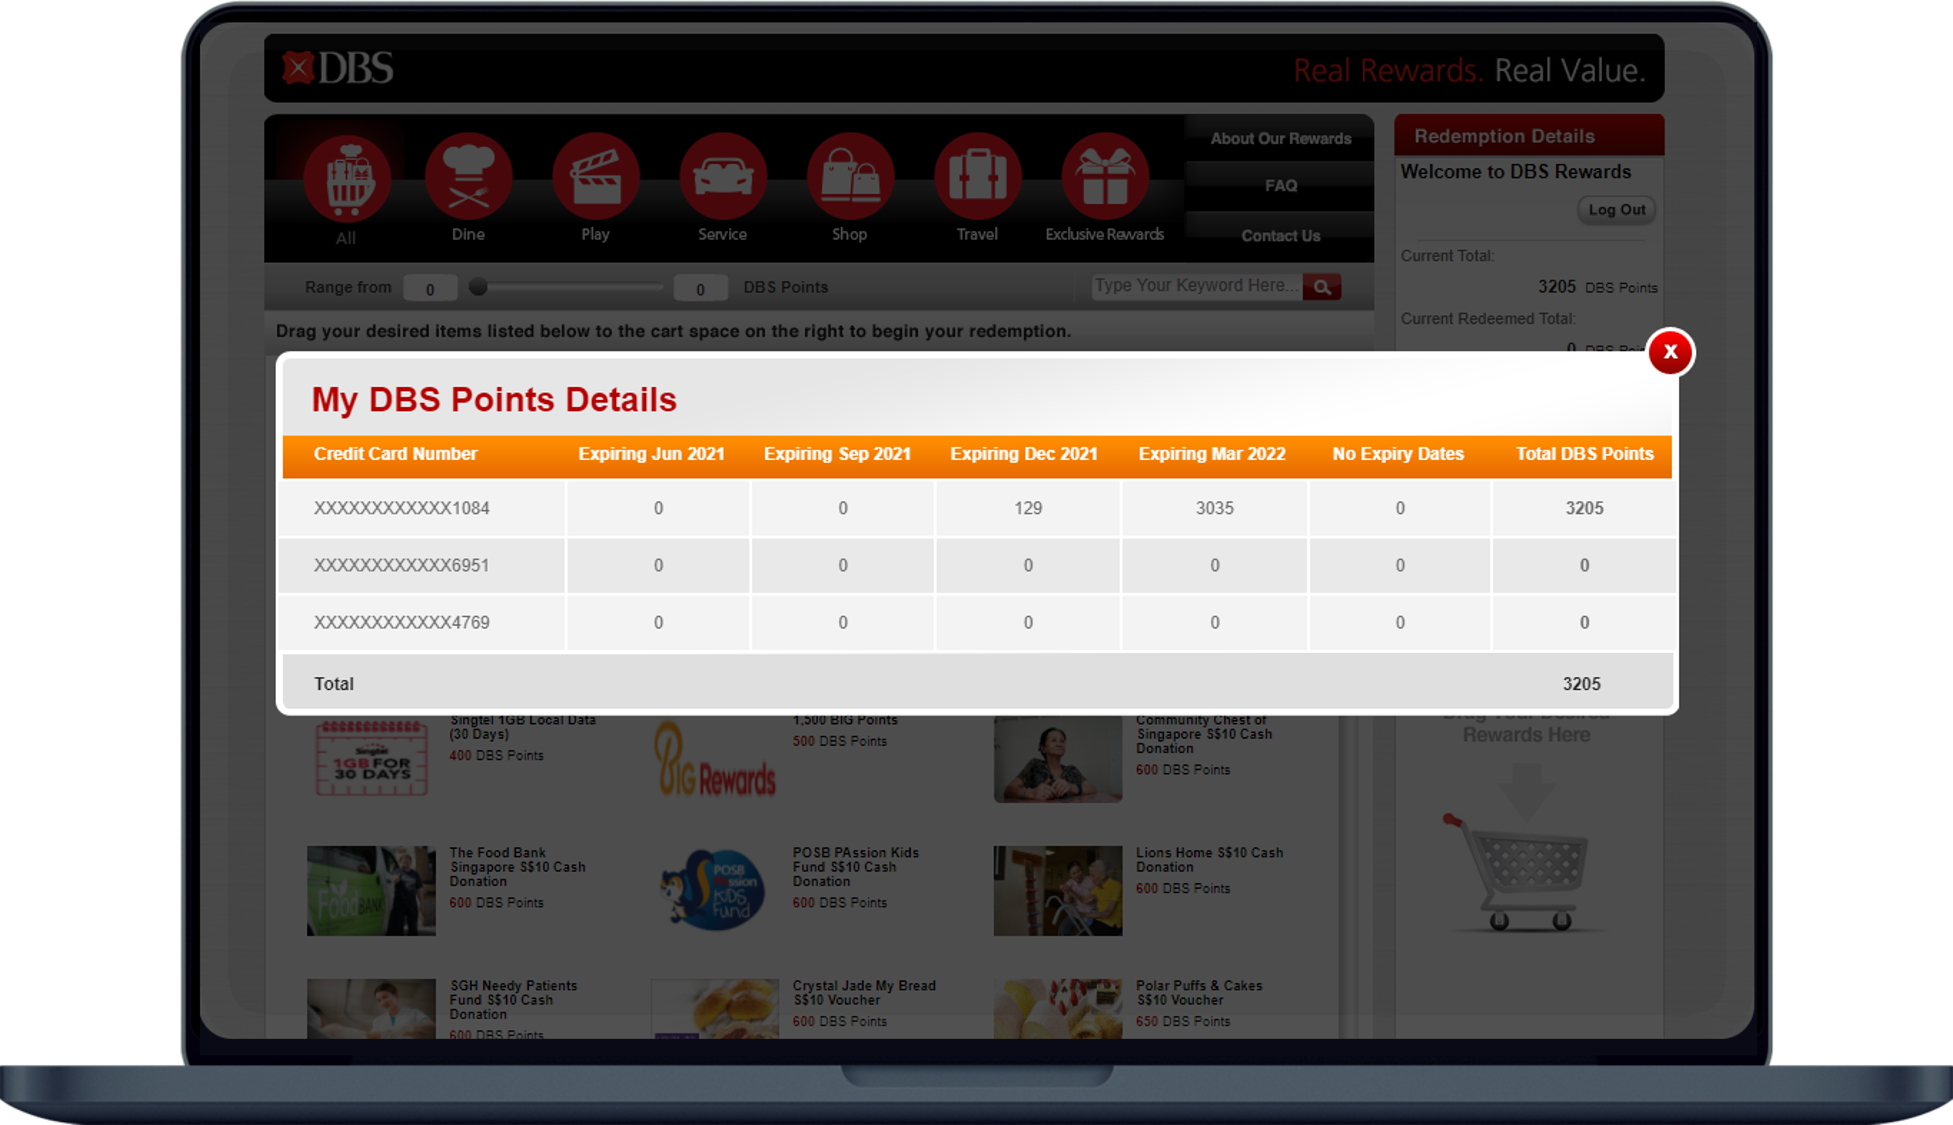Open The Food Bank Singapore thumbnail
1953x1125 pixels.
click(x=371, y=891)
